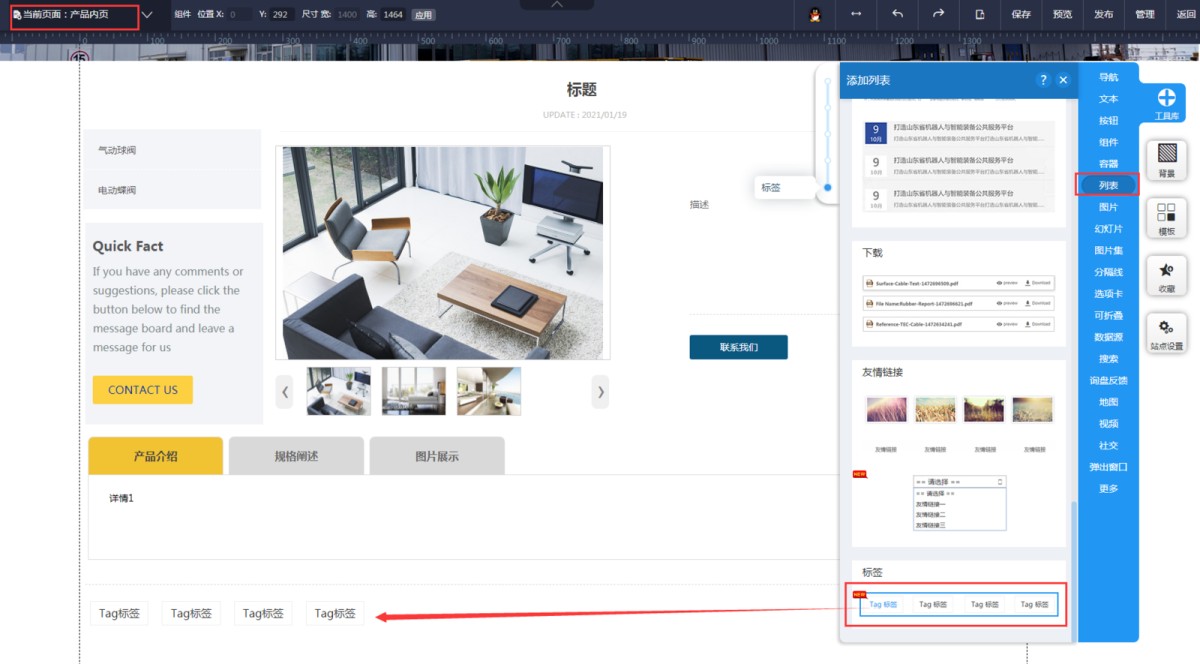Screen dimensions: 1200x664
Task: Select 图片 in the component category menu
Action: pos(1108,207)
